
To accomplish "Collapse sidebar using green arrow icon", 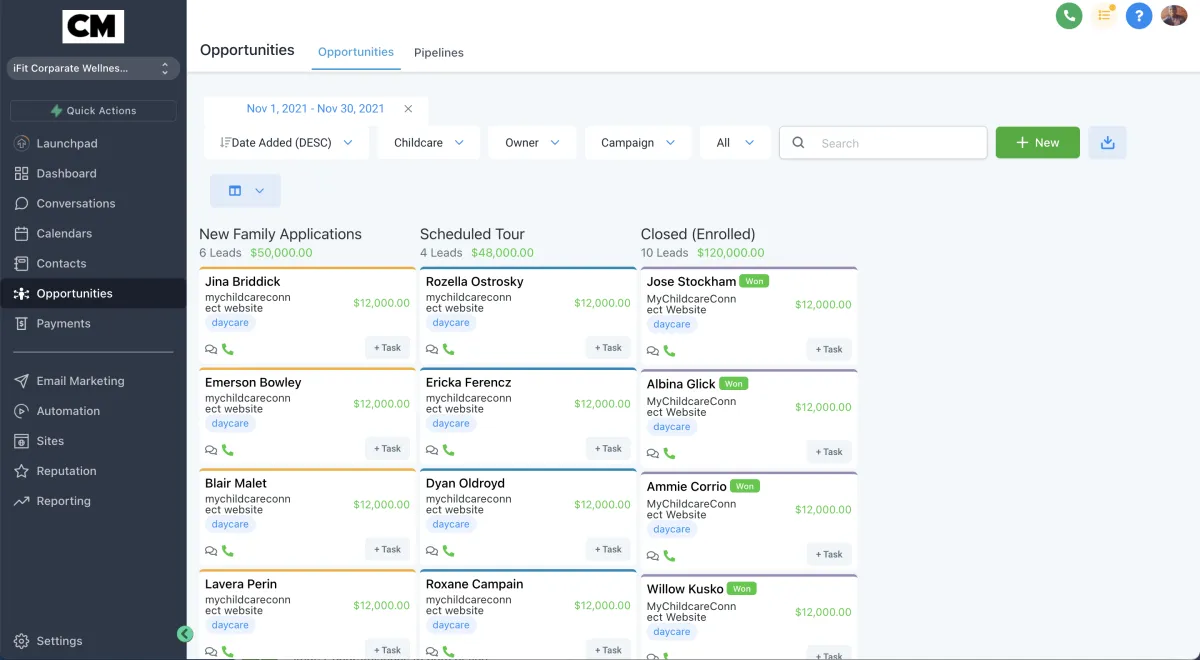I will (184, 633).
